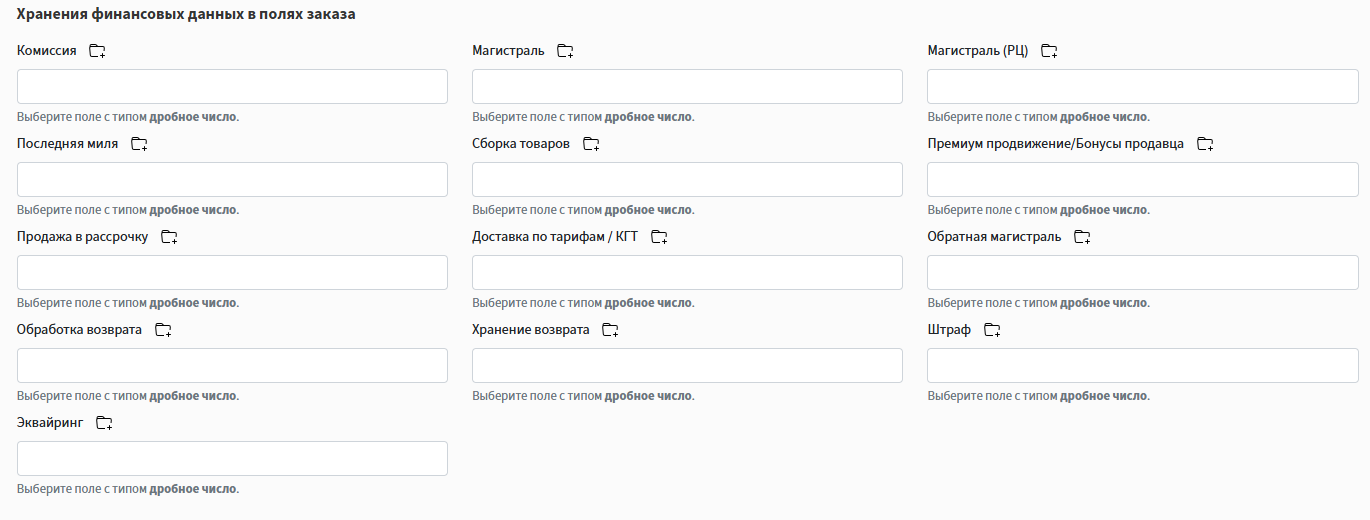Click the hint text under Штраф field
Image resolution: width=1370 pixels, height=520 pixels.
point(1038,396)
